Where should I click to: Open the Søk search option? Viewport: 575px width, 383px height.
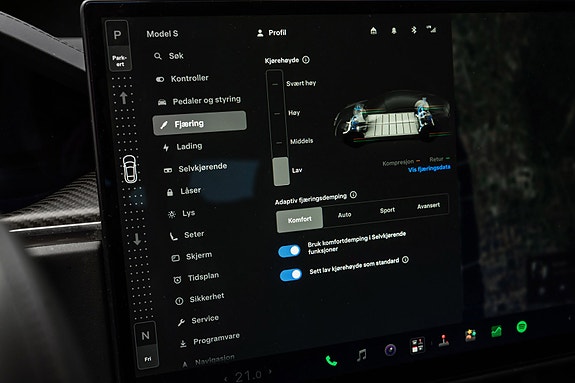tap(169, 56)
